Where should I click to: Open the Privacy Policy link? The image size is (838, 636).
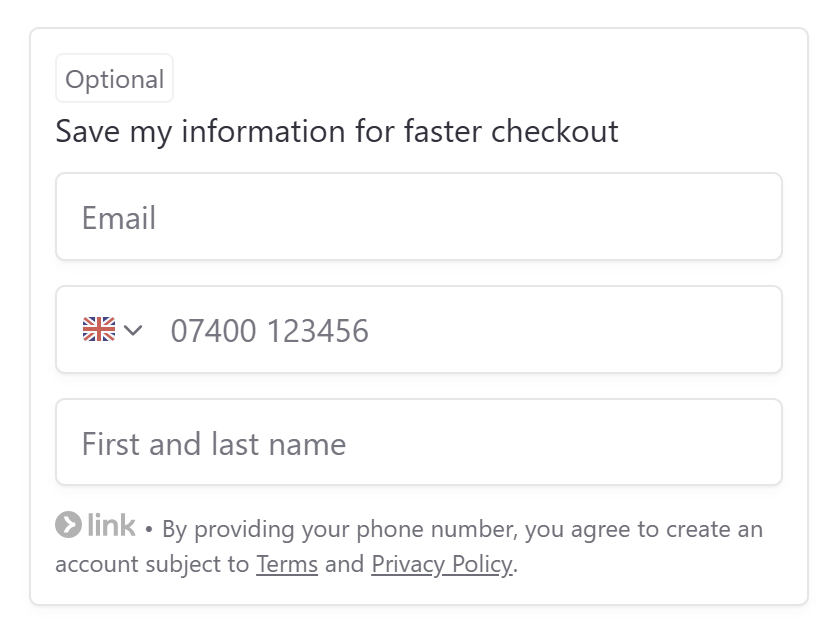441,564
